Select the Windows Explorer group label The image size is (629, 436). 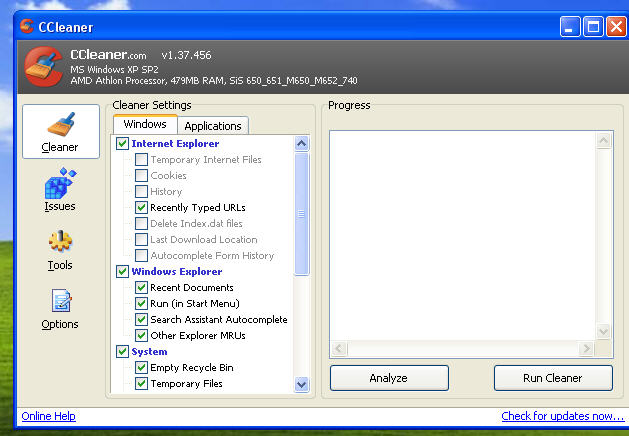177,272
